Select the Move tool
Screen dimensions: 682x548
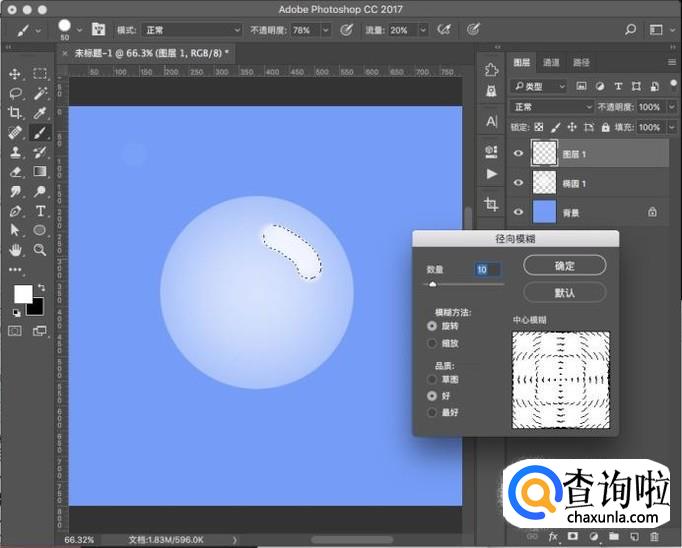(x=15, y=74)
